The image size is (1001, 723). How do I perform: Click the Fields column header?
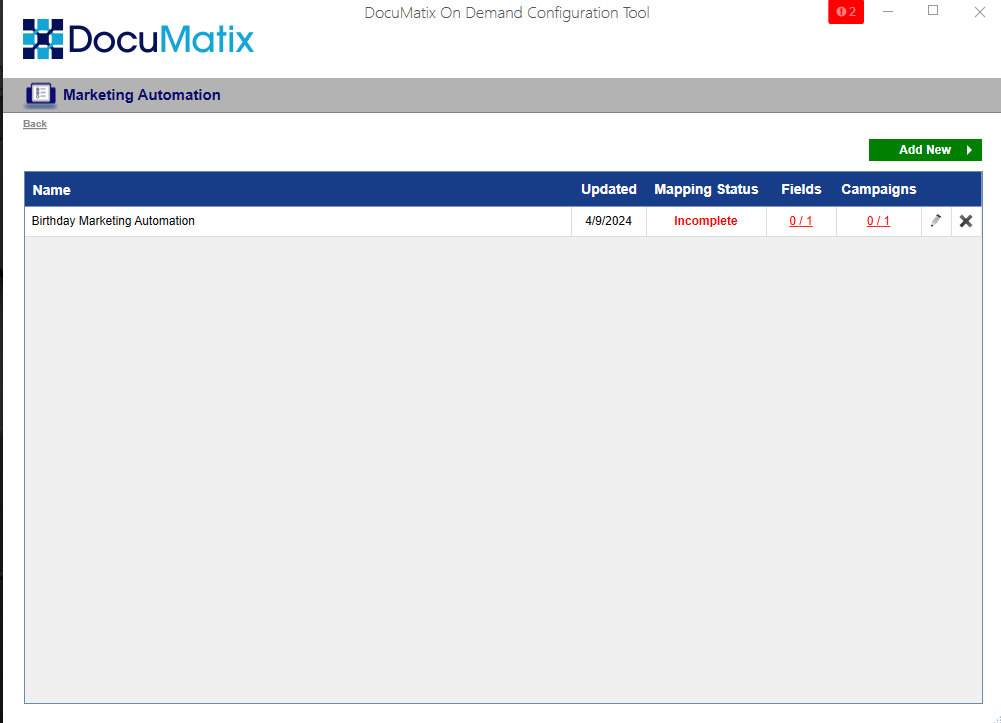(801, 190)
